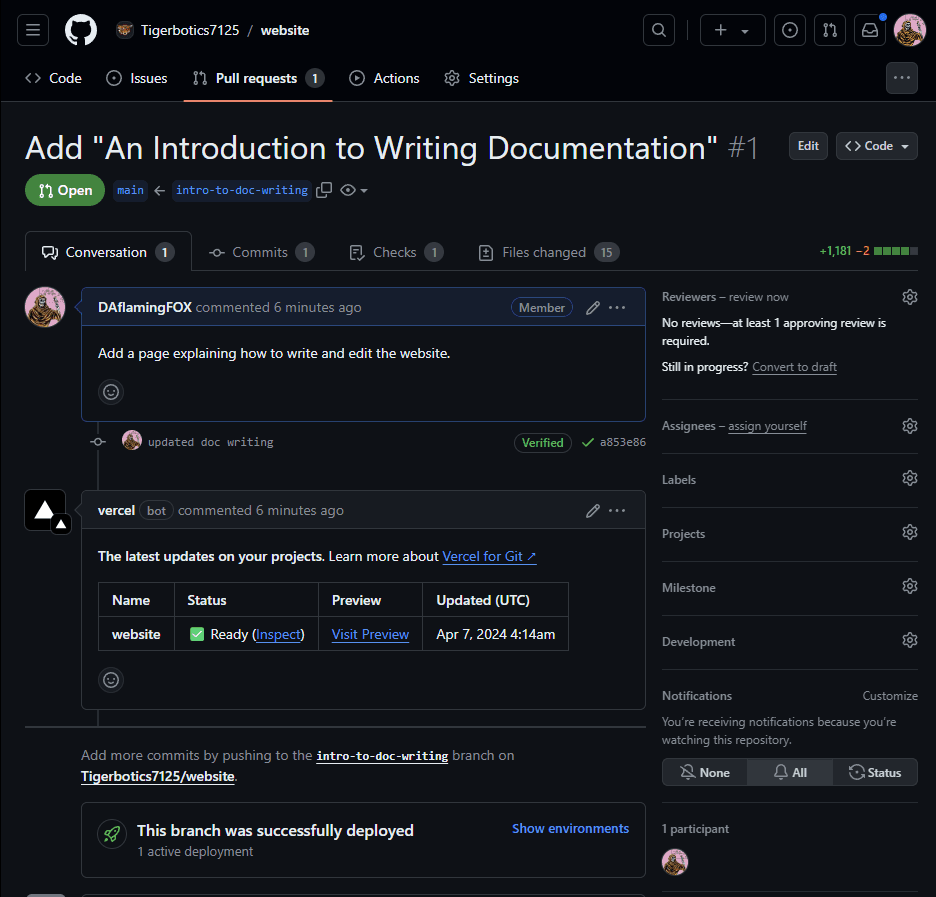Click the diffstat colored squares bar
Viewport: 936px width, 897px height.
(x=895, y=252)
